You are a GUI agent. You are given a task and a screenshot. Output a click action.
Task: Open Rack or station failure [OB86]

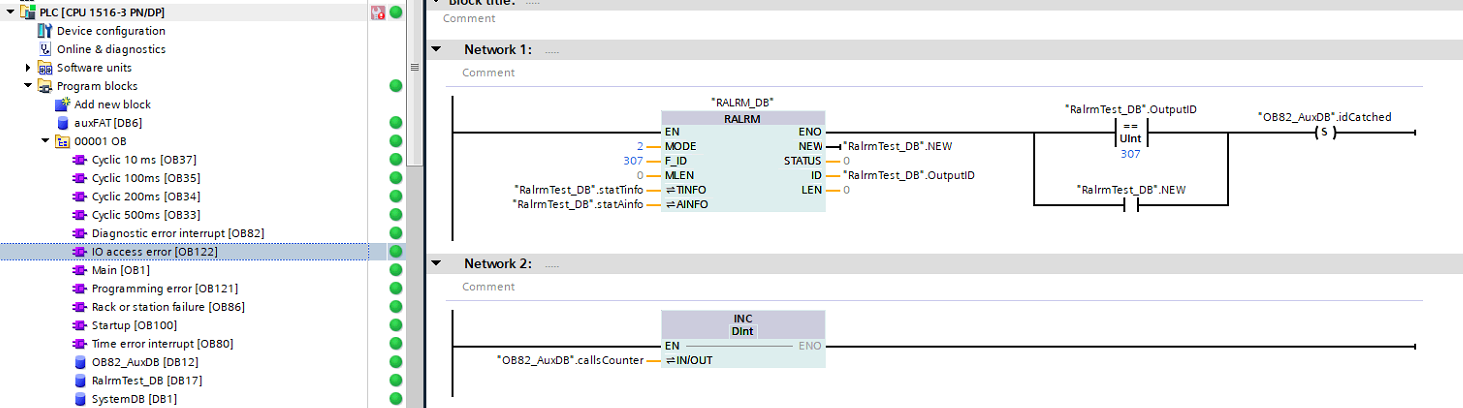coord(167,307)
